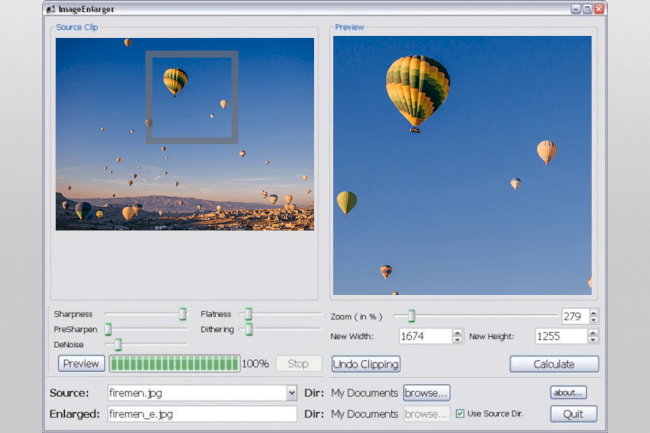Click the Sharpness label
This screenshot has height=433, width=650.
73,314
